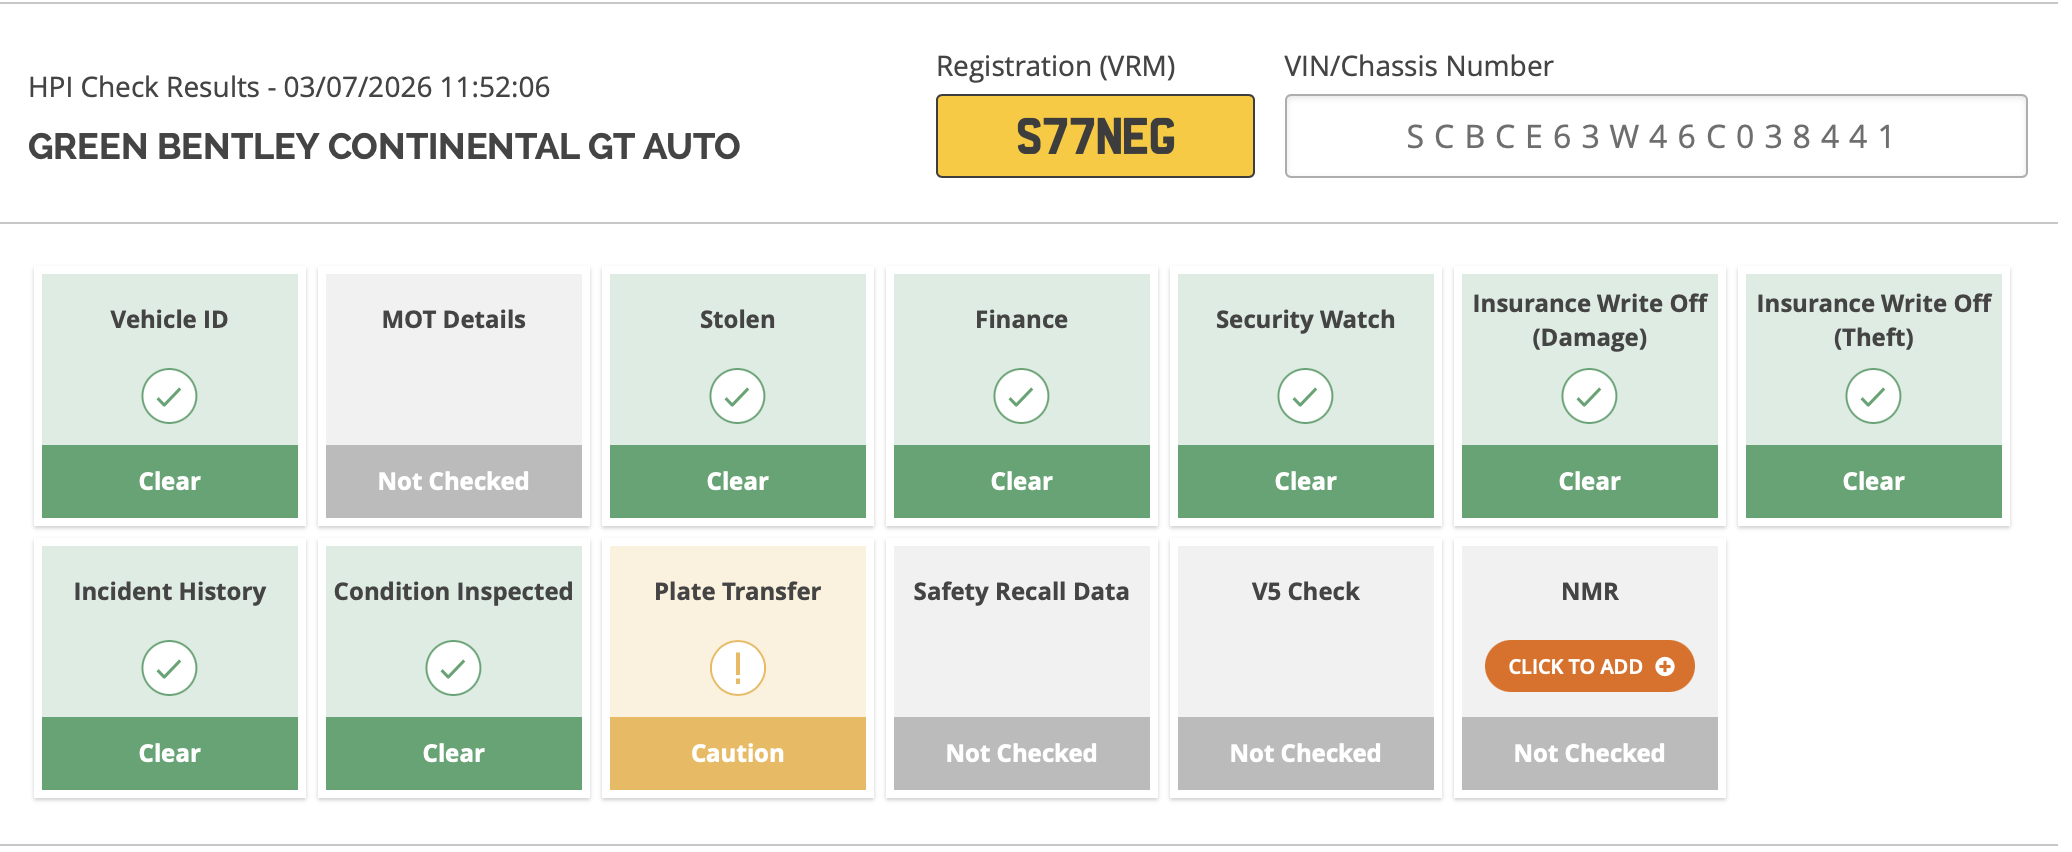Click the Plate Transfer caution exclamation icon

[737, 668]
